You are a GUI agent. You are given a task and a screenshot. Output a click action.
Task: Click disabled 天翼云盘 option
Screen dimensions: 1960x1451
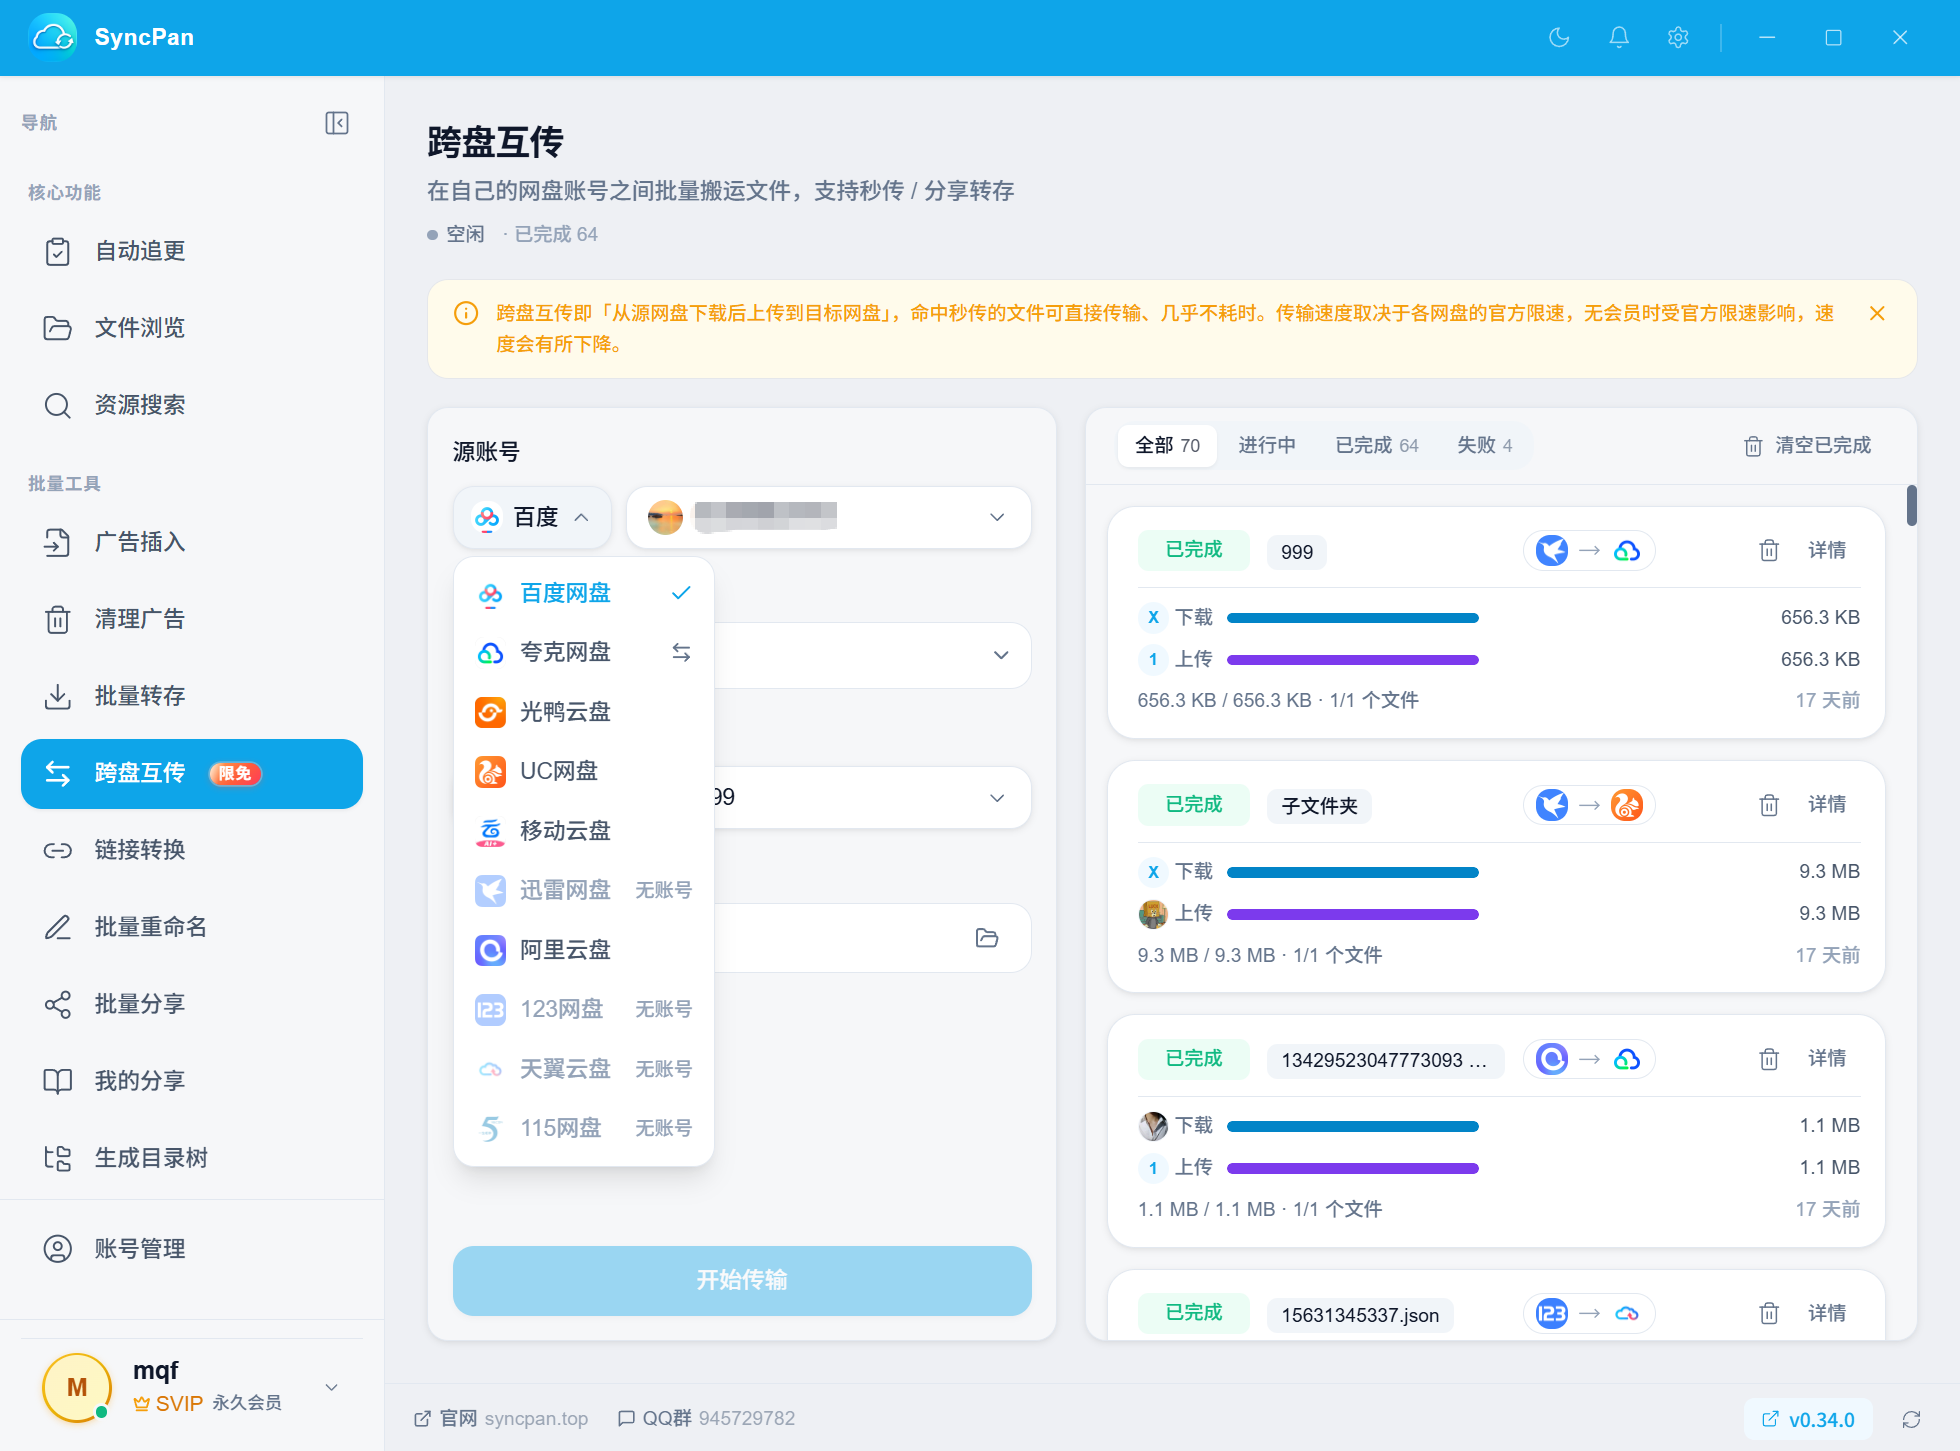click(584, 1069)
